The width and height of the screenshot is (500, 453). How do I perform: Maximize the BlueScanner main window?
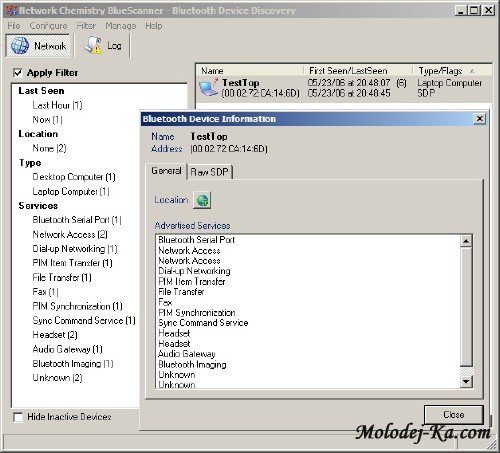[474, 11]
